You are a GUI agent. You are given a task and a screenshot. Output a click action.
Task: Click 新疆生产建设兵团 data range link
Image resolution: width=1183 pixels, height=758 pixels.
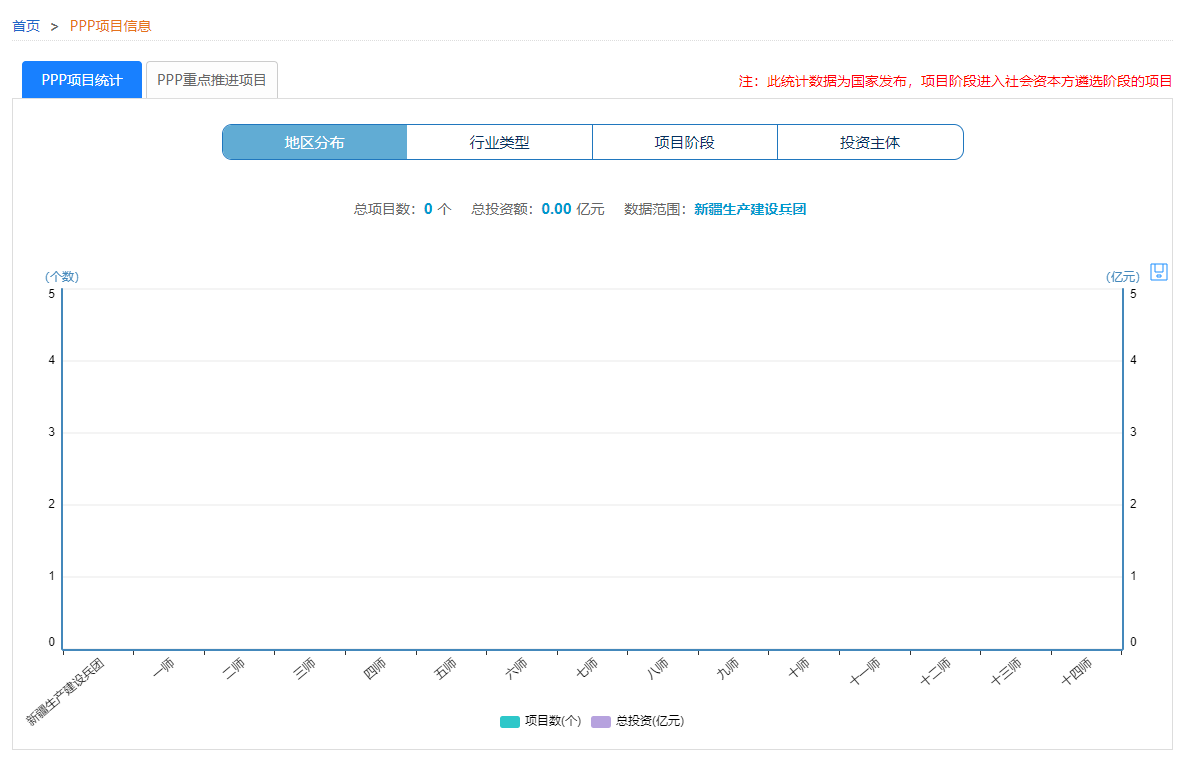click(750, 209)
